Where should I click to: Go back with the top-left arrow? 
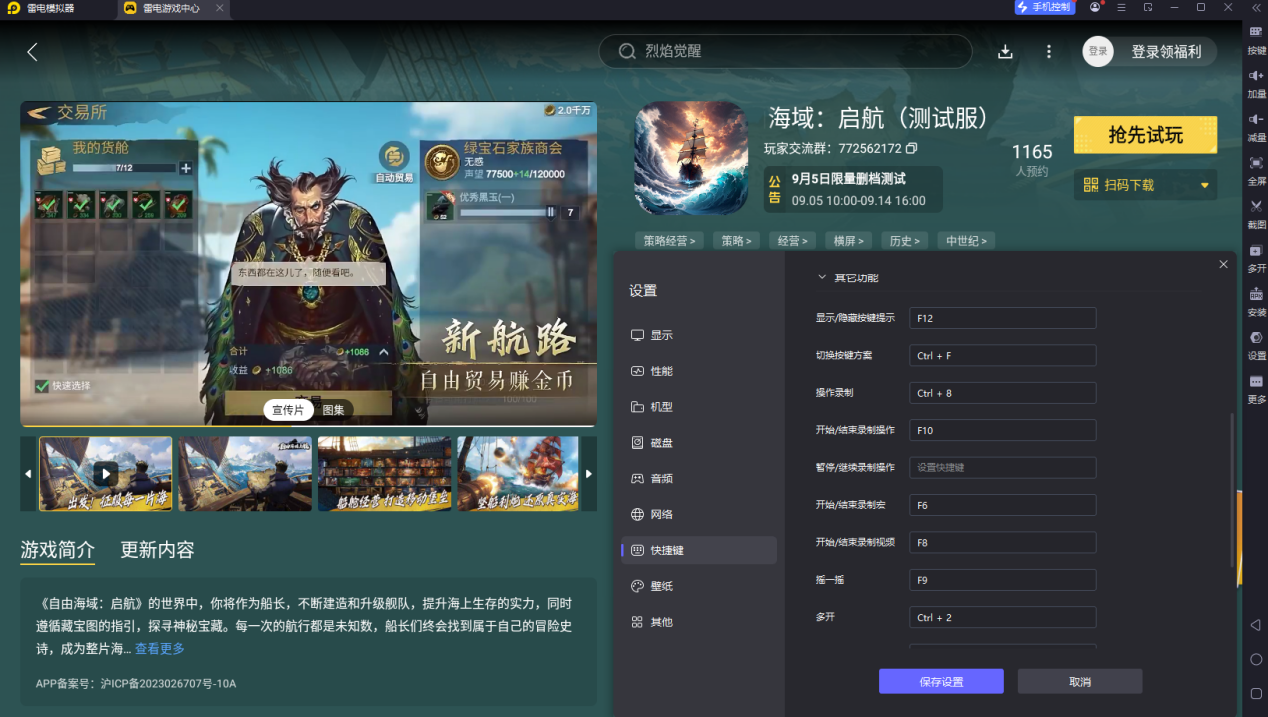click(32, 52)
